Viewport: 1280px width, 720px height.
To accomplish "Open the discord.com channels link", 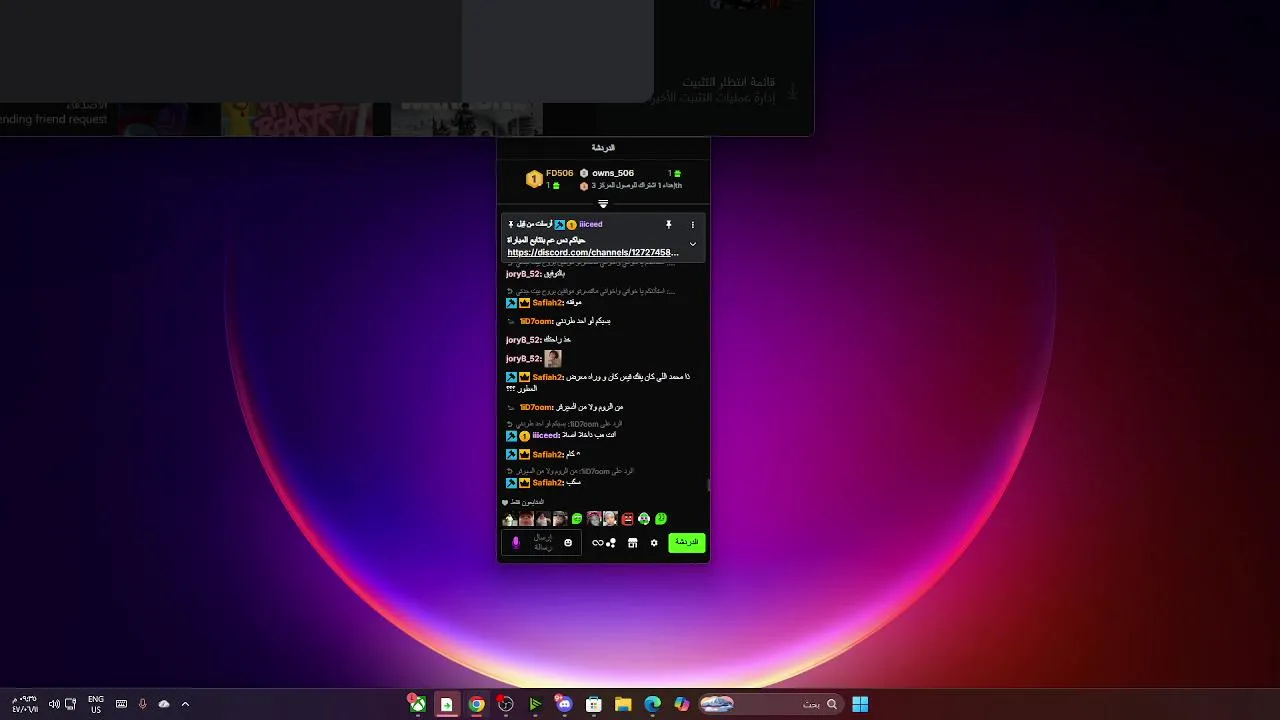I will click(x=593, y=253).
